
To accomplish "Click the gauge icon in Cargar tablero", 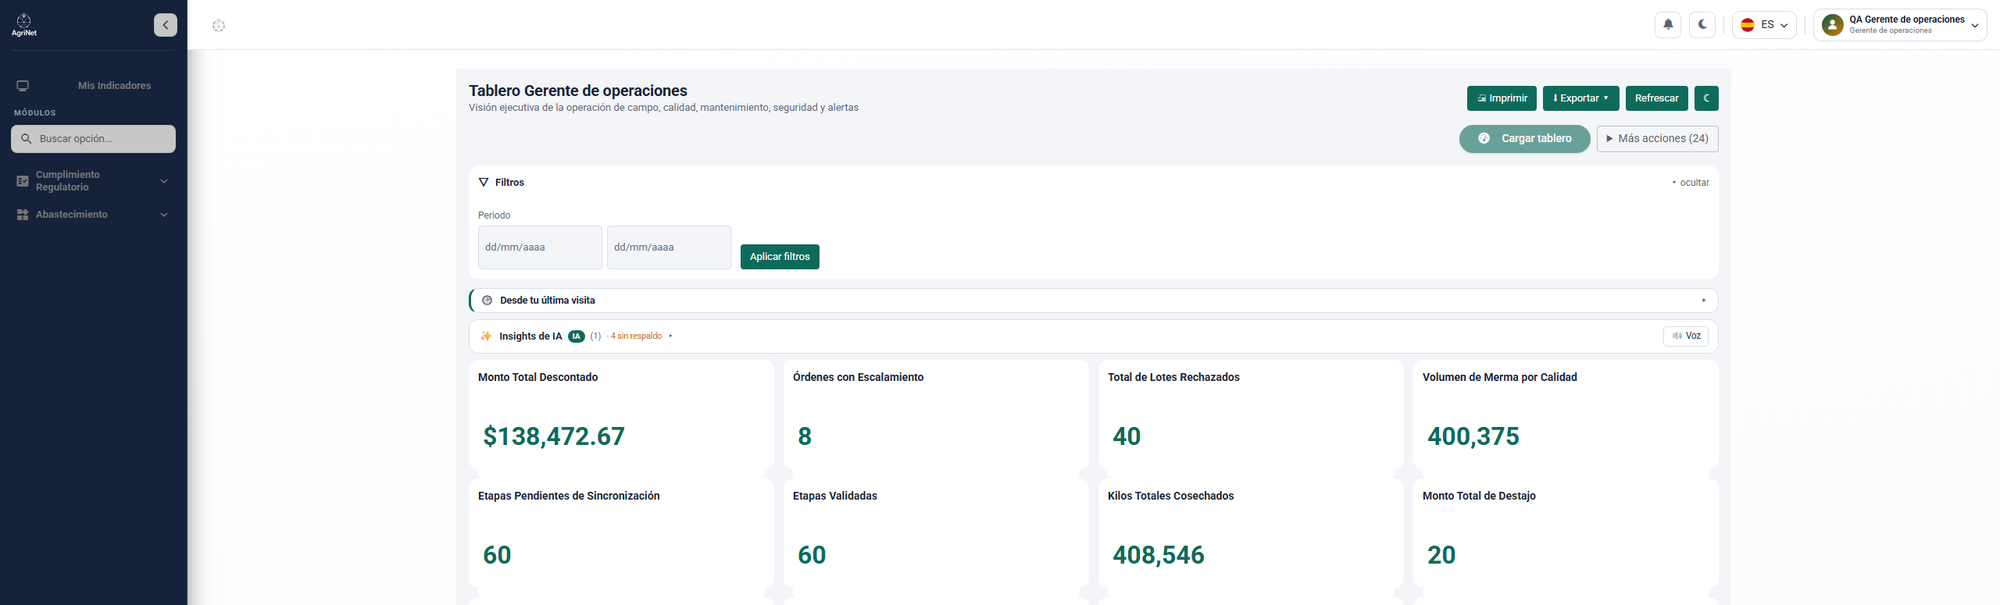I will coord(1484,139).
